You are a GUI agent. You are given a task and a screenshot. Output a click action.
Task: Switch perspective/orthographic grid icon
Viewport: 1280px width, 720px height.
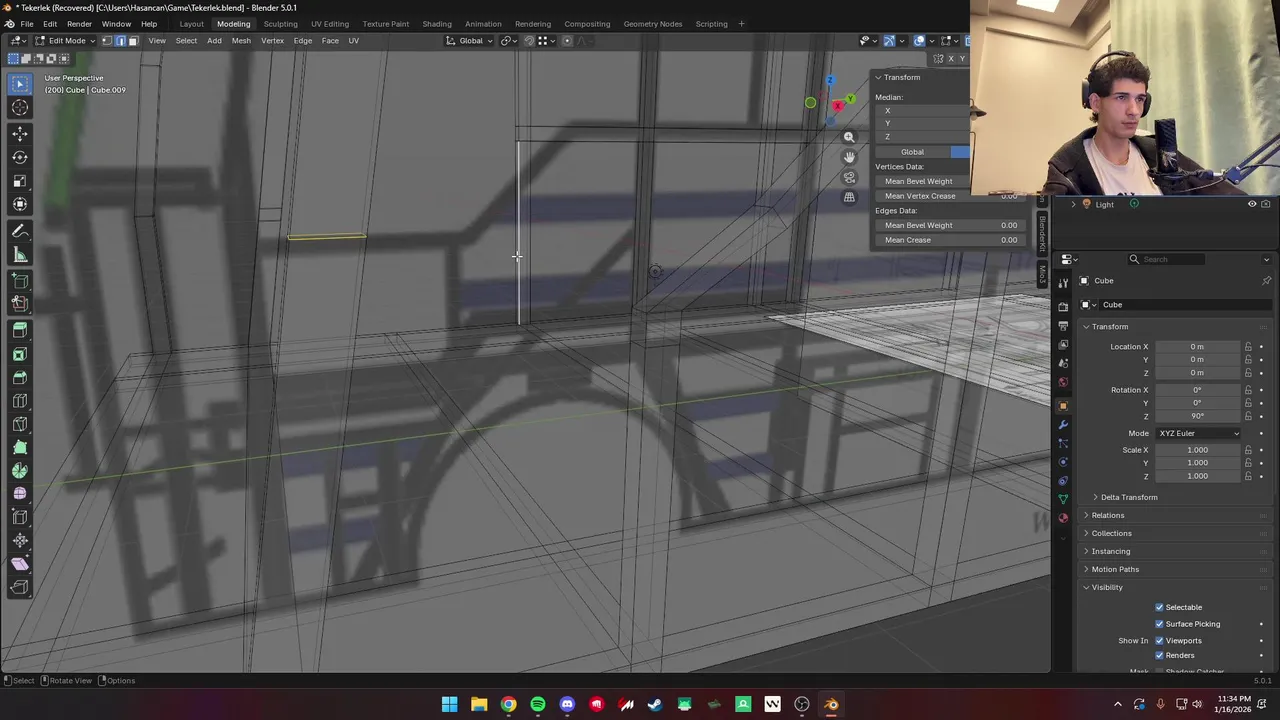(849, 197)
